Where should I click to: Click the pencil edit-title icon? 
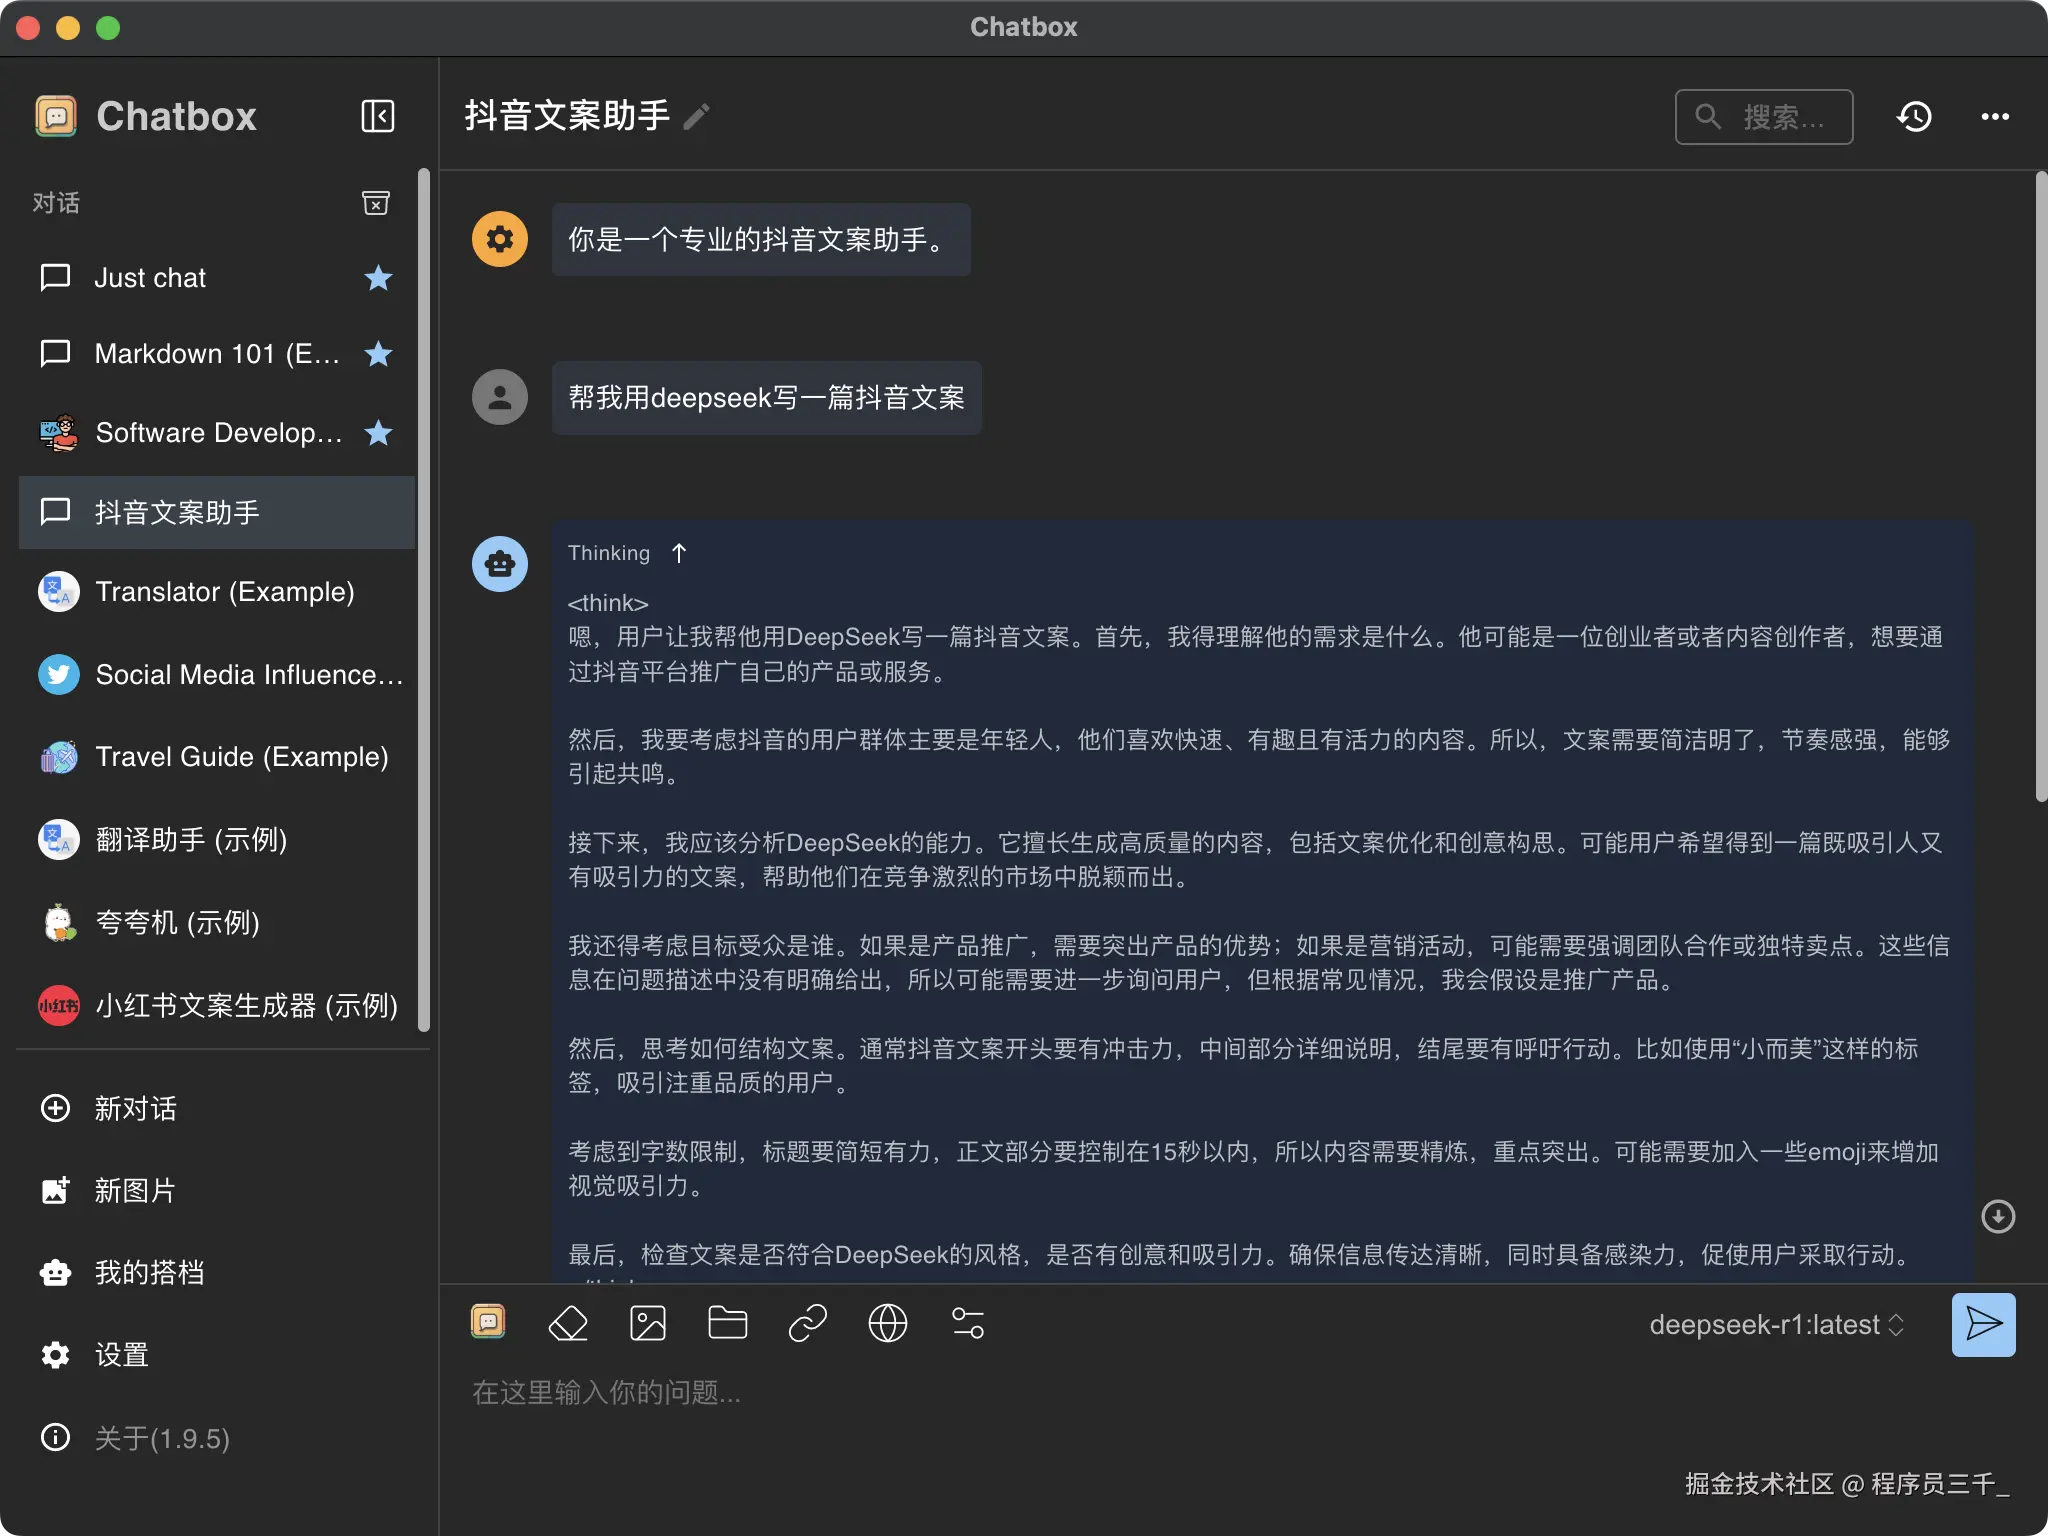[697, 117]
